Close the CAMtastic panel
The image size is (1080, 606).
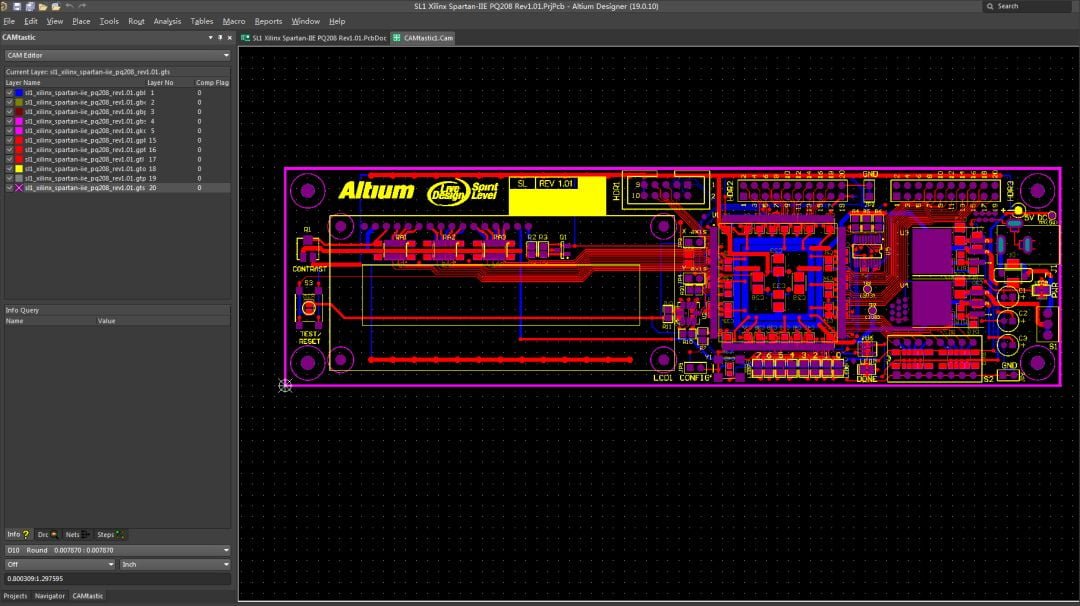229,38
